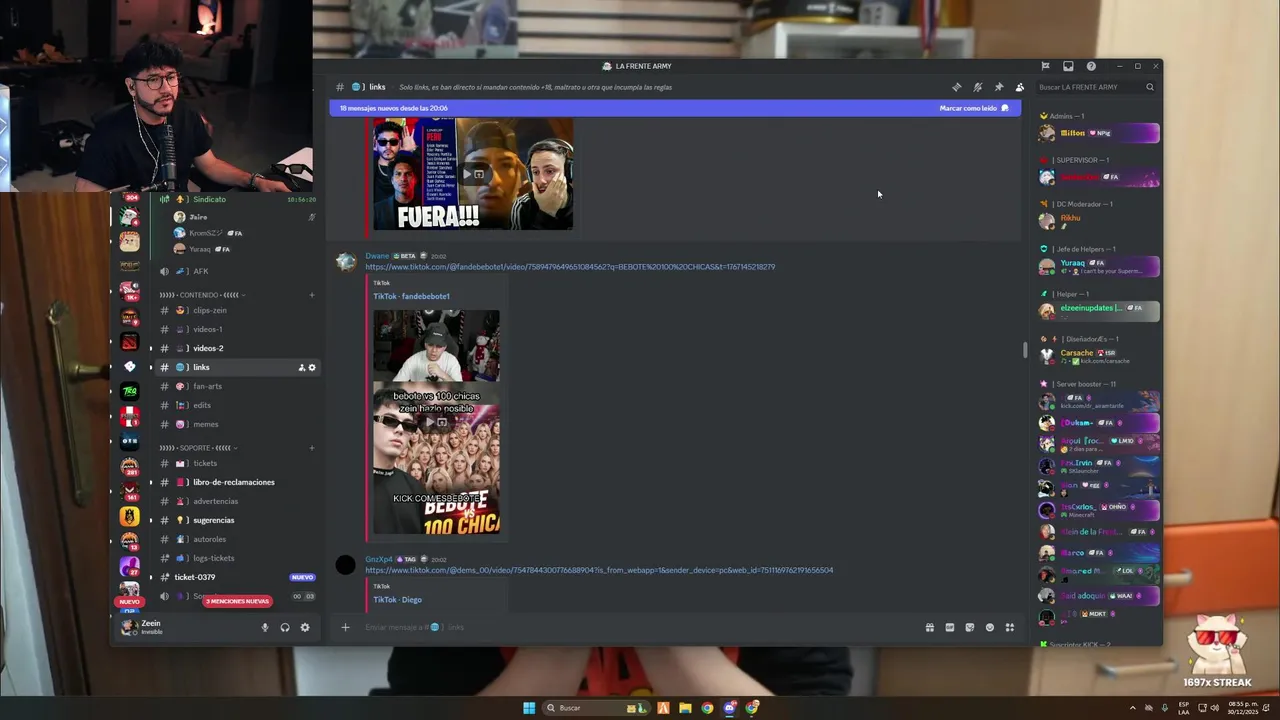Collapse the CONTENIDO category

click(x=203, y=295)
